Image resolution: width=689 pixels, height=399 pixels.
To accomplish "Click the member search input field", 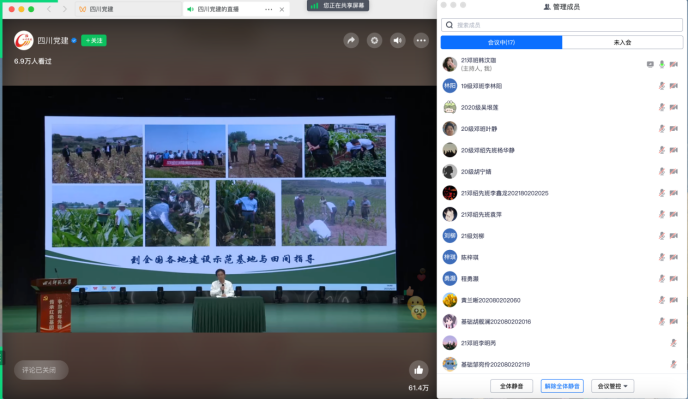I will (x=562, y=25).
